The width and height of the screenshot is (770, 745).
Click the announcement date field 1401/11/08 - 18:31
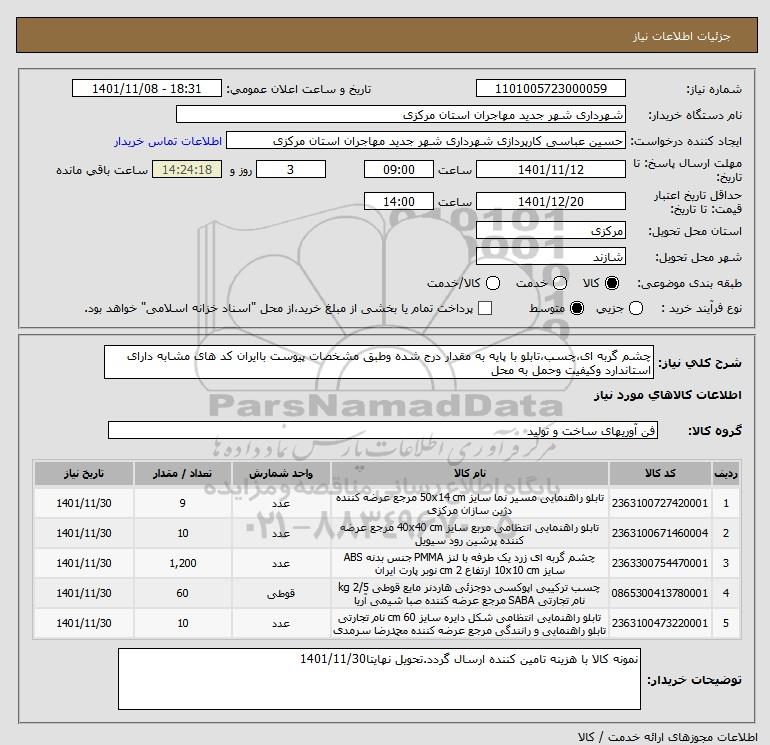147,88
